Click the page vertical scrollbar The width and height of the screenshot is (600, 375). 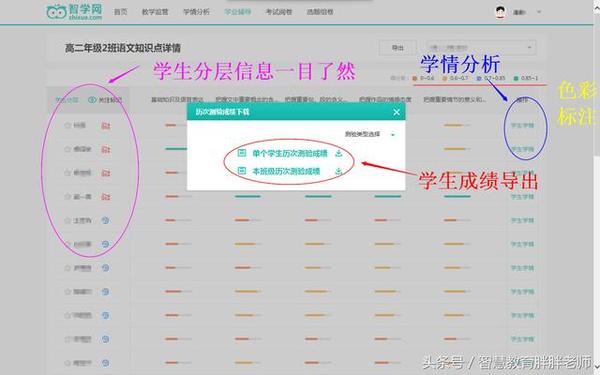coord(597,188)
